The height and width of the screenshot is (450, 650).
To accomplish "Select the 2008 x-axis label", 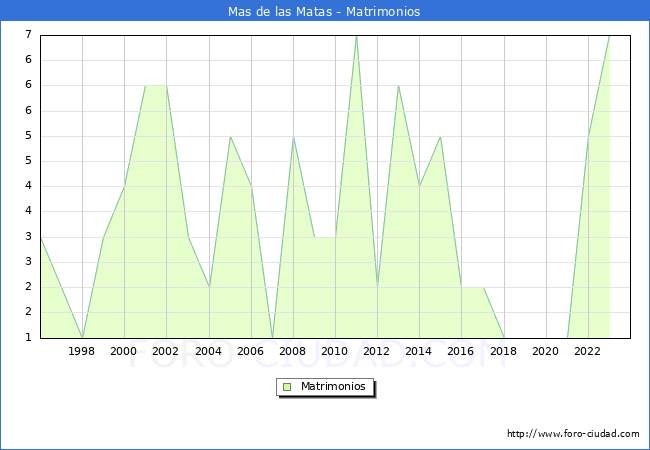I will pos(293,351).
